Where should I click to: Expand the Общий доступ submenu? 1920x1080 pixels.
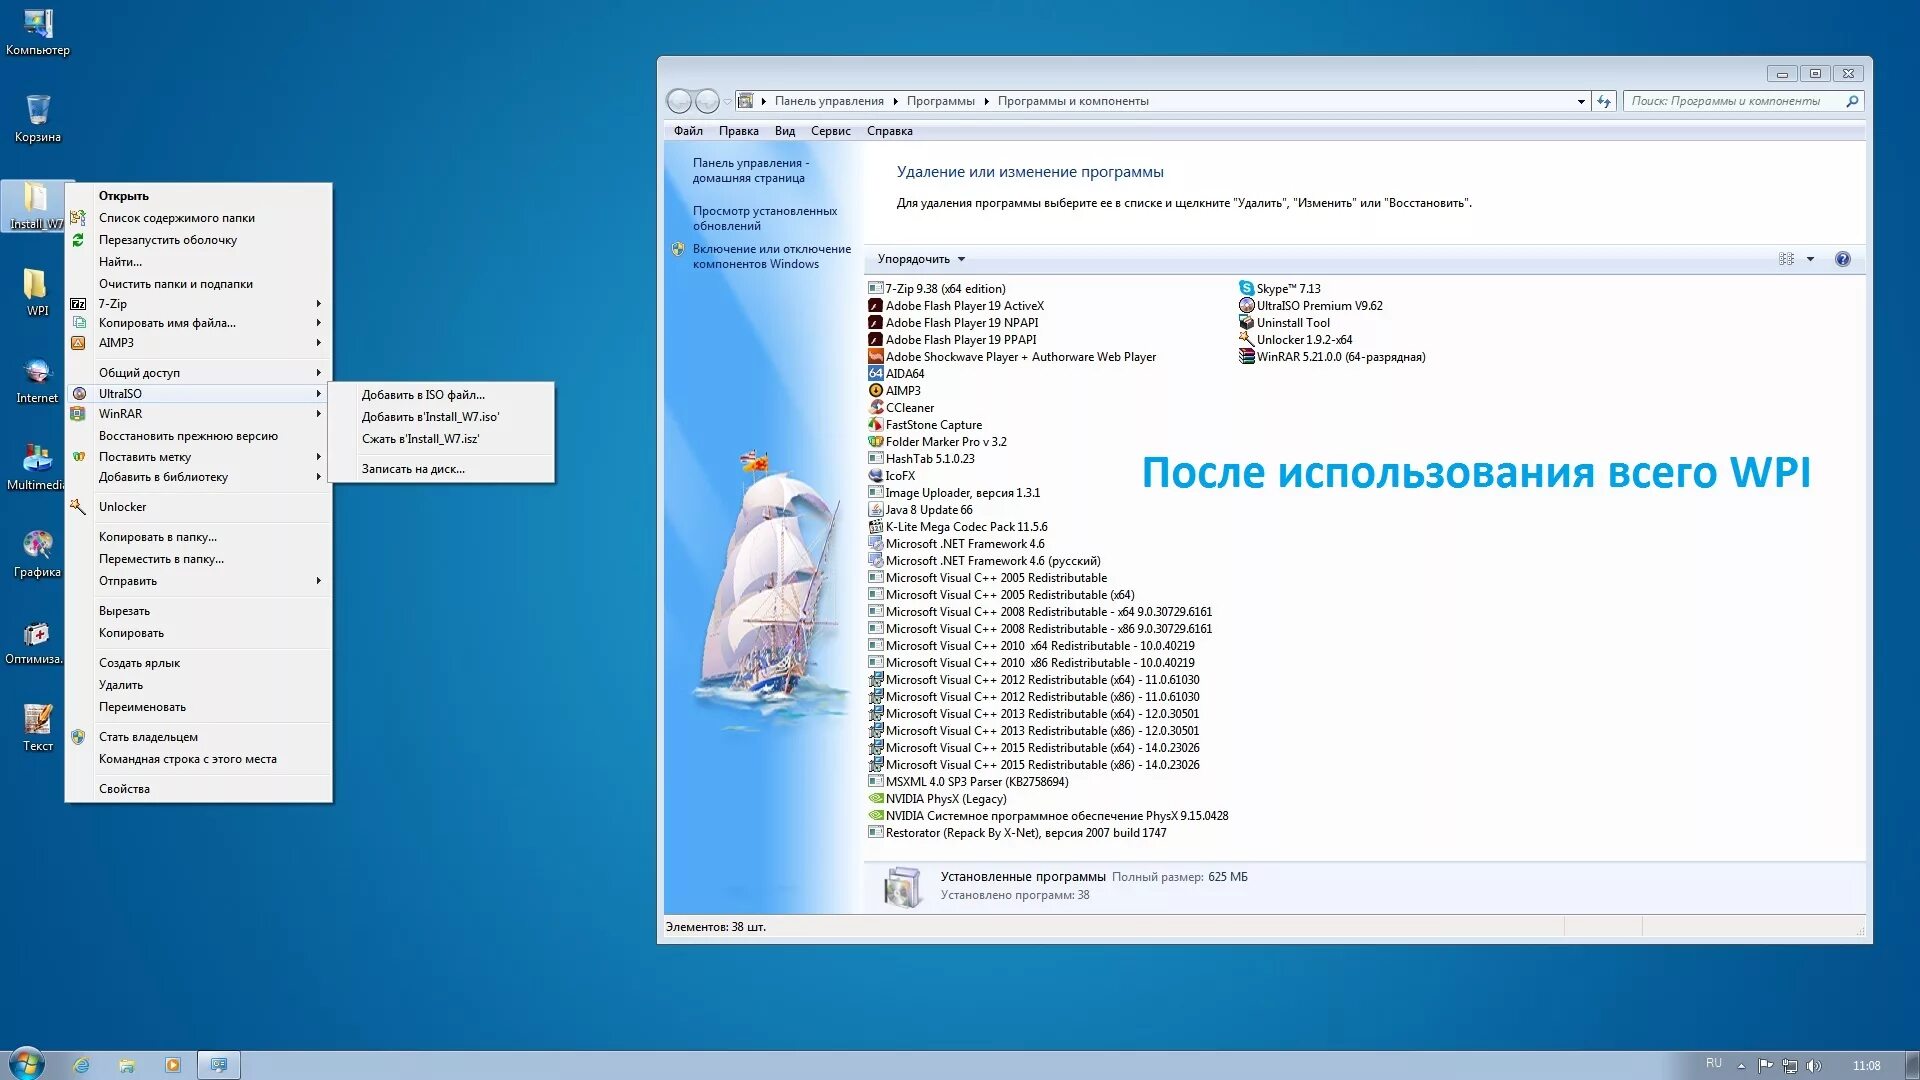point(318,373)
